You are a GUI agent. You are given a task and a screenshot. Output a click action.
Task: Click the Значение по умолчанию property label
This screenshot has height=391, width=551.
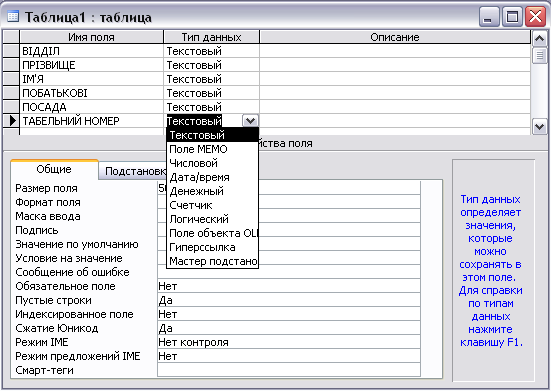point(77,244)
